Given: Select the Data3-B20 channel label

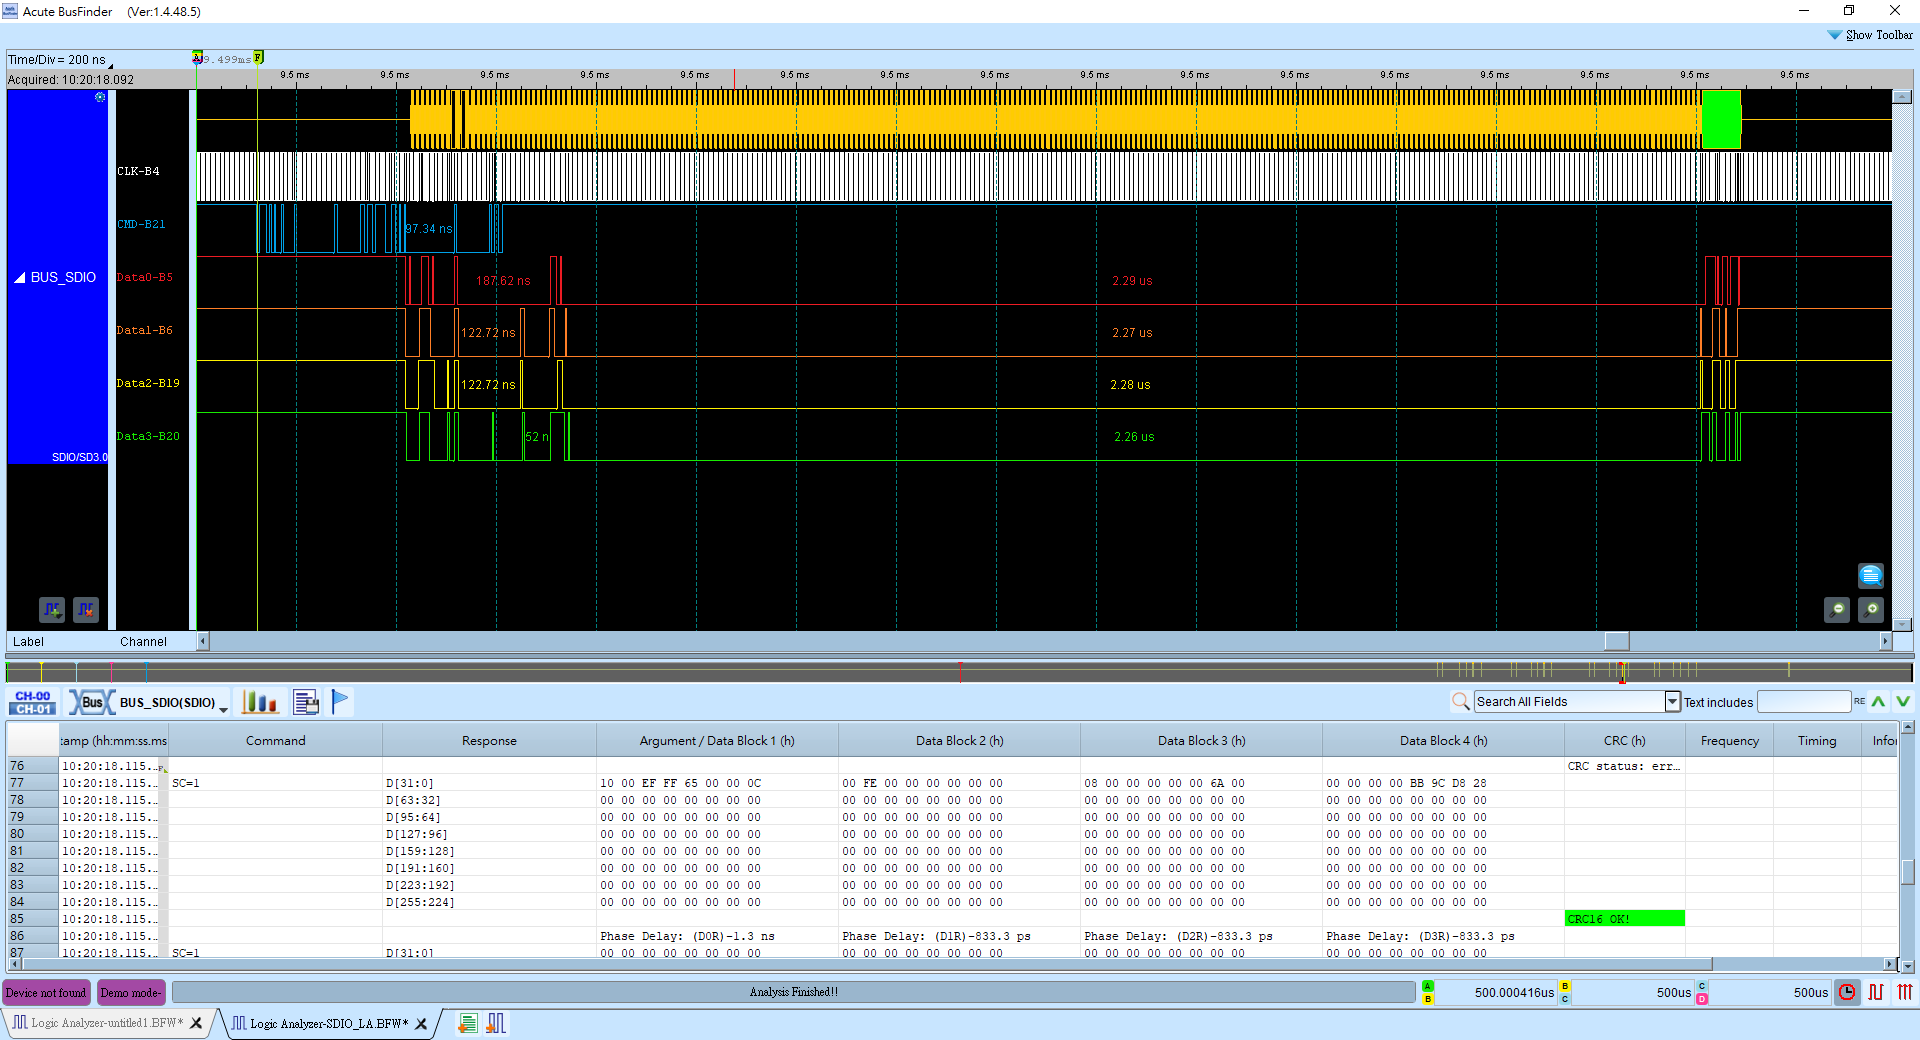Looking at the screenshot, I should point(148,436).
